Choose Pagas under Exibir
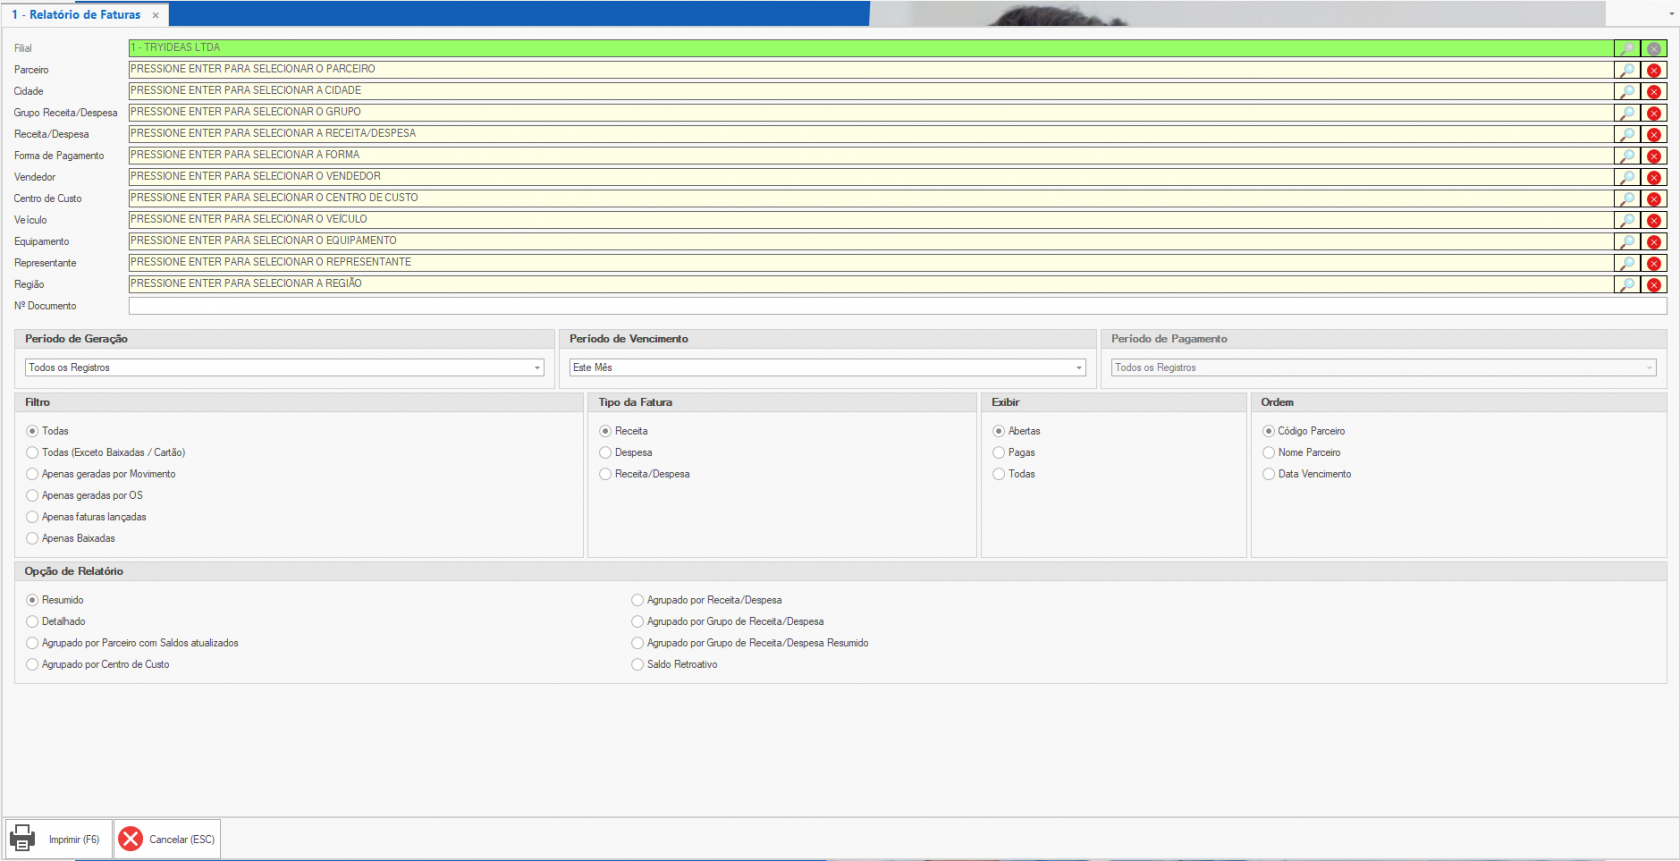The image size is (1680, 861). (998, 453)
